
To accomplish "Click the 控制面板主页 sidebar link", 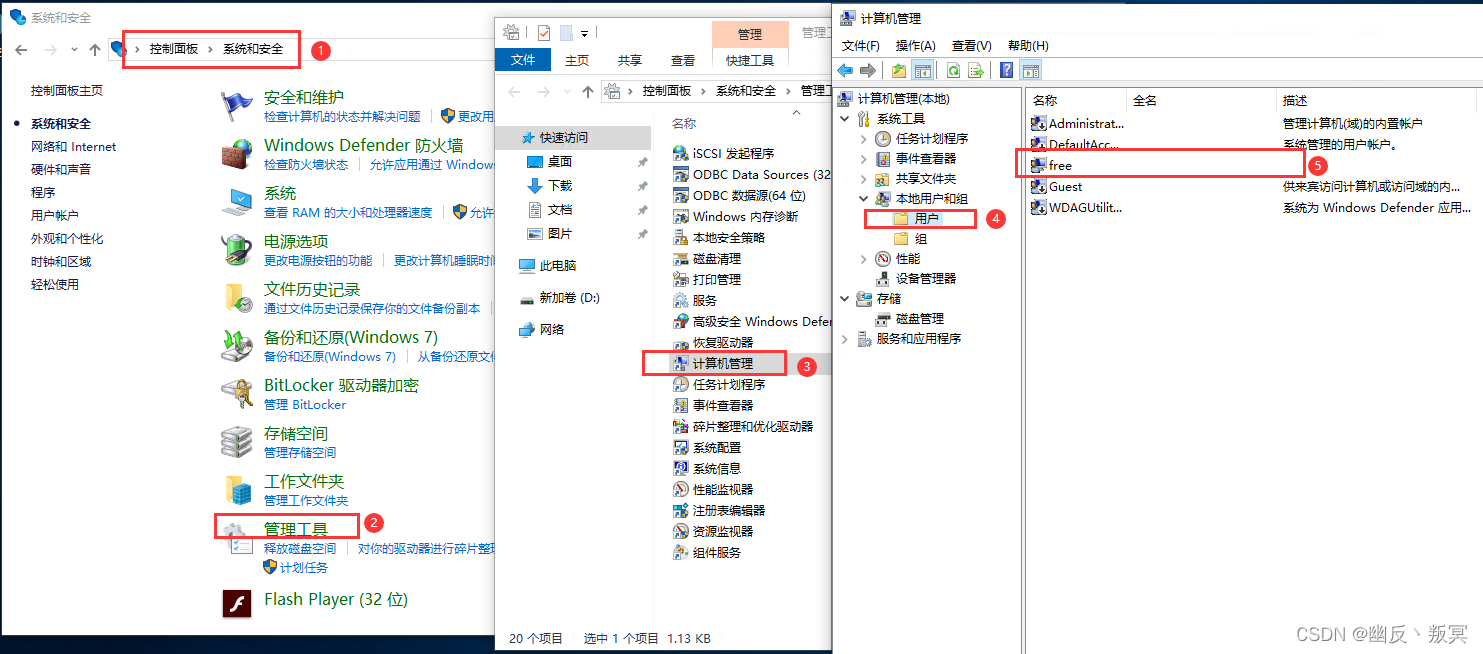I will (67, 91).
